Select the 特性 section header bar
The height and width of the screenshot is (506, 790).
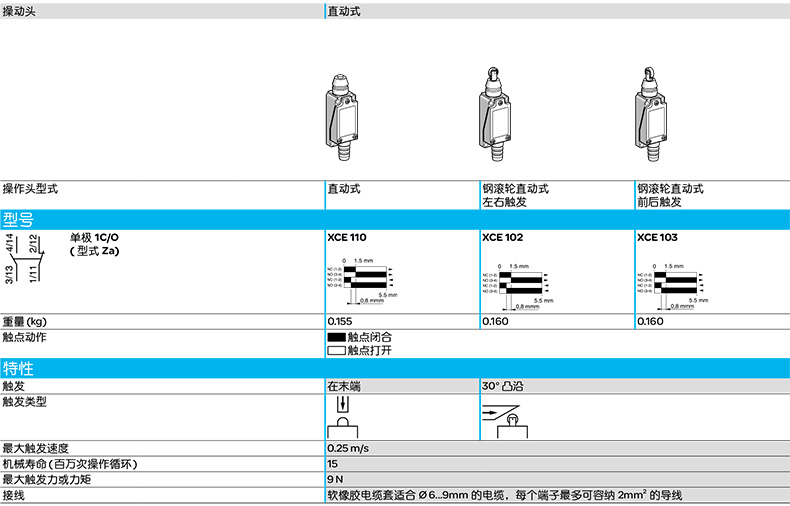coord(395,369)
